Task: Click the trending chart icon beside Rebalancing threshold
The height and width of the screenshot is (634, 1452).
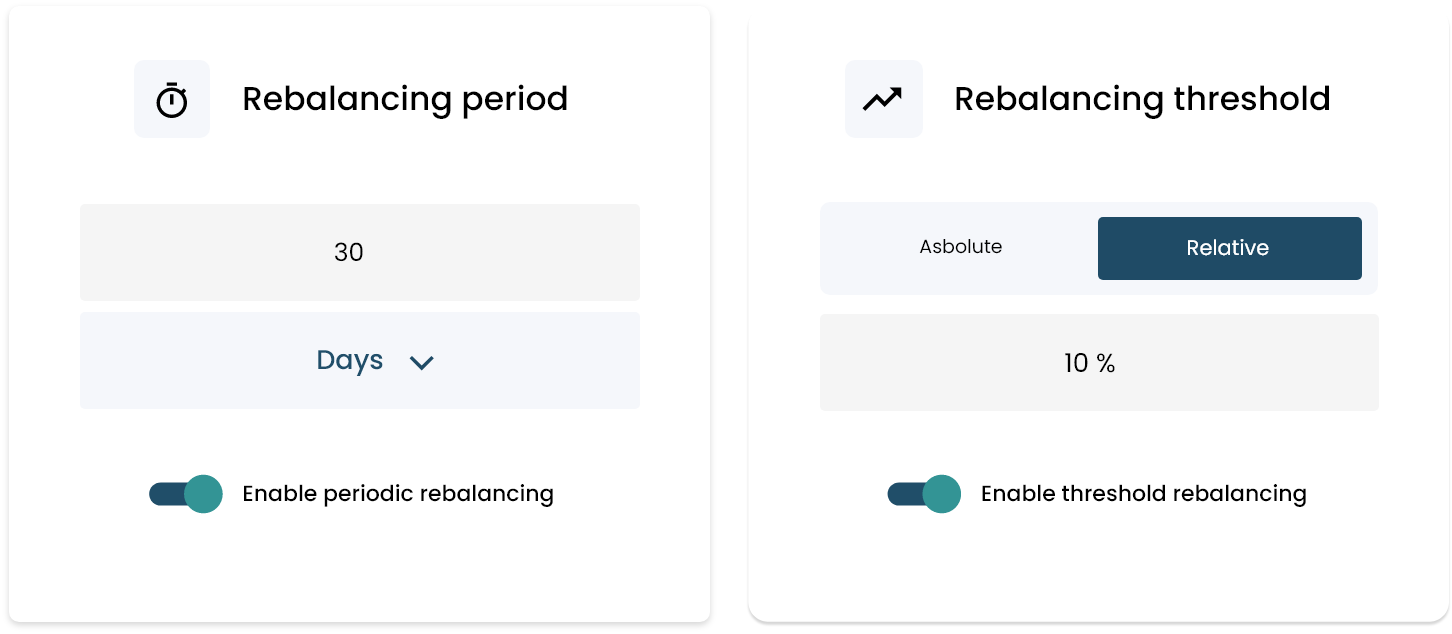Action: 884,98
